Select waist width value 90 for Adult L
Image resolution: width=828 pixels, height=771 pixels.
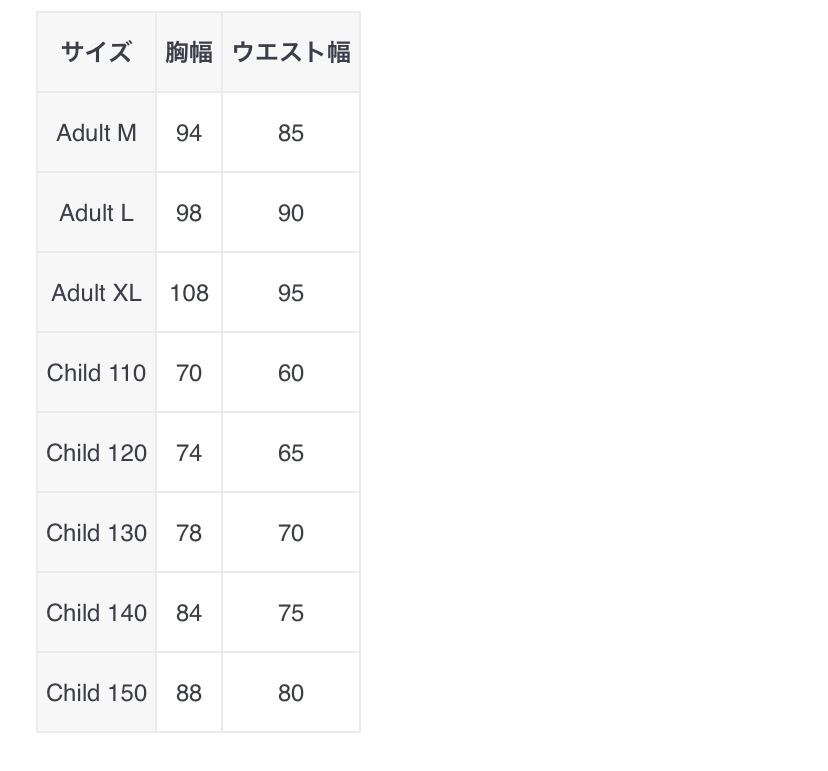[x=291, y=213]
